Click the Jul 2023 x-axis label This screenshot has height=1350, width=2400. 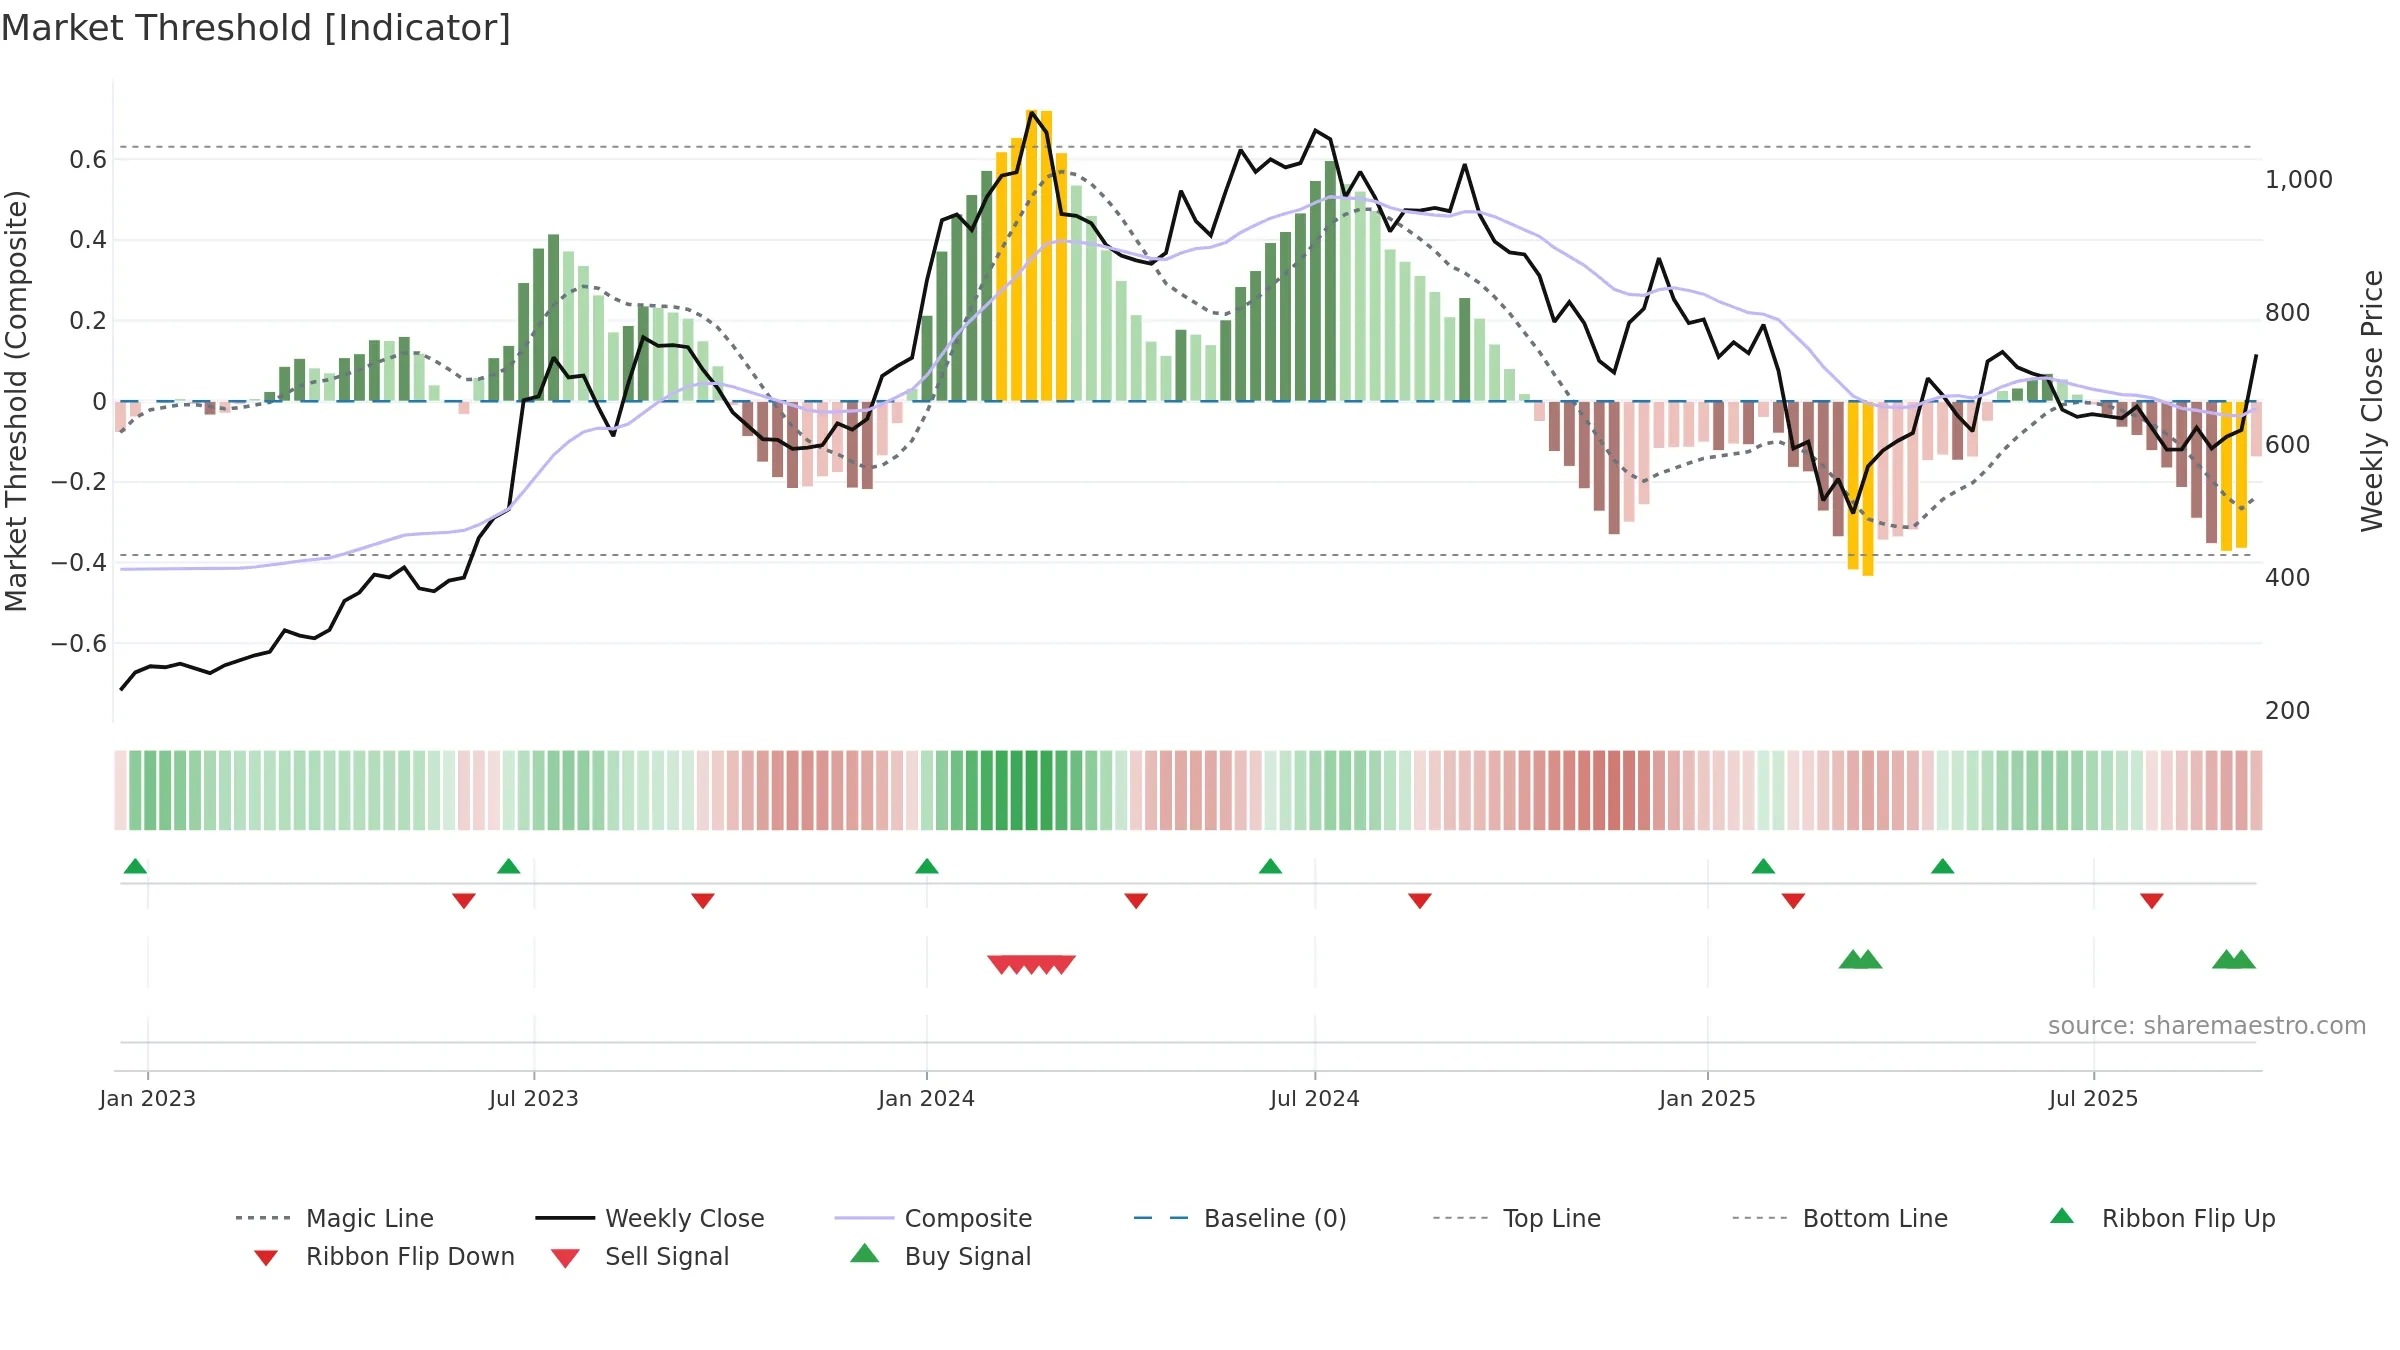pyautogui.click(x=534, y=1098)
